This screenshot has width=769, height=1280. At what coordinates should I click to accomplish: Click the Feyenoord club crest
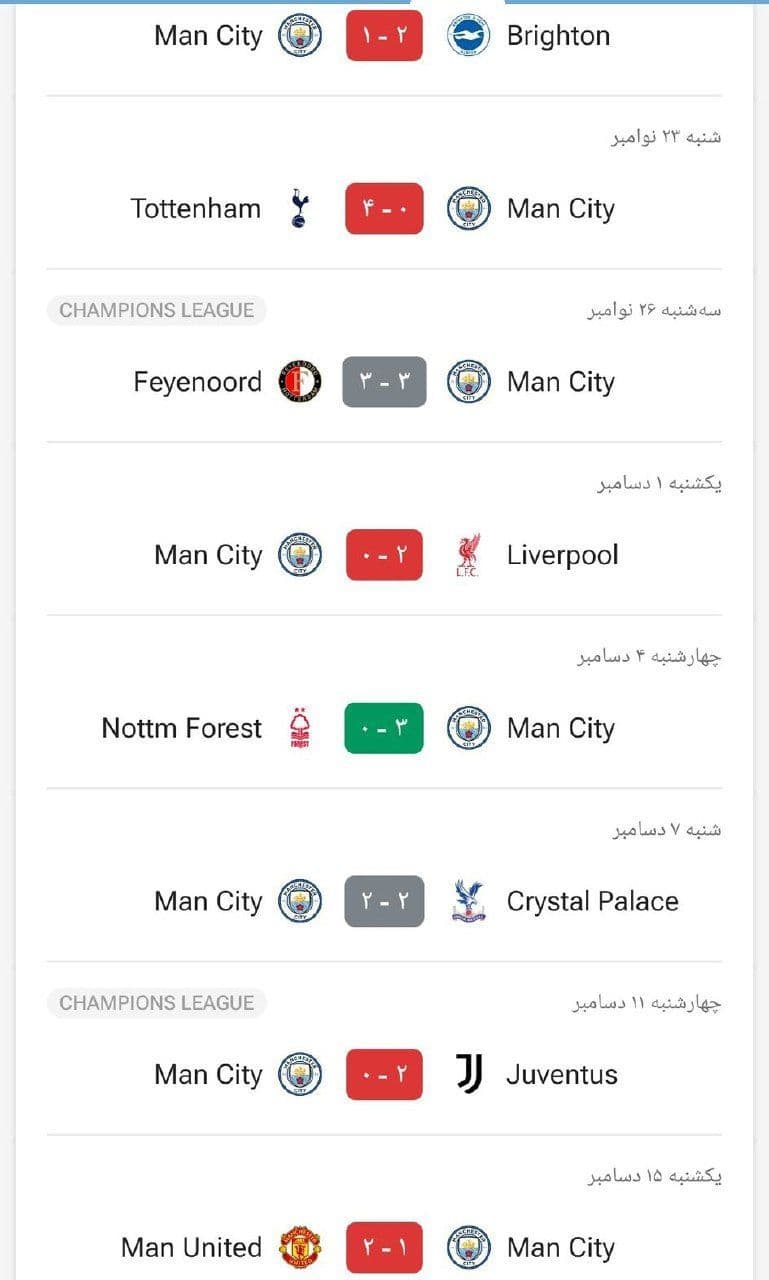click(300, 382)
